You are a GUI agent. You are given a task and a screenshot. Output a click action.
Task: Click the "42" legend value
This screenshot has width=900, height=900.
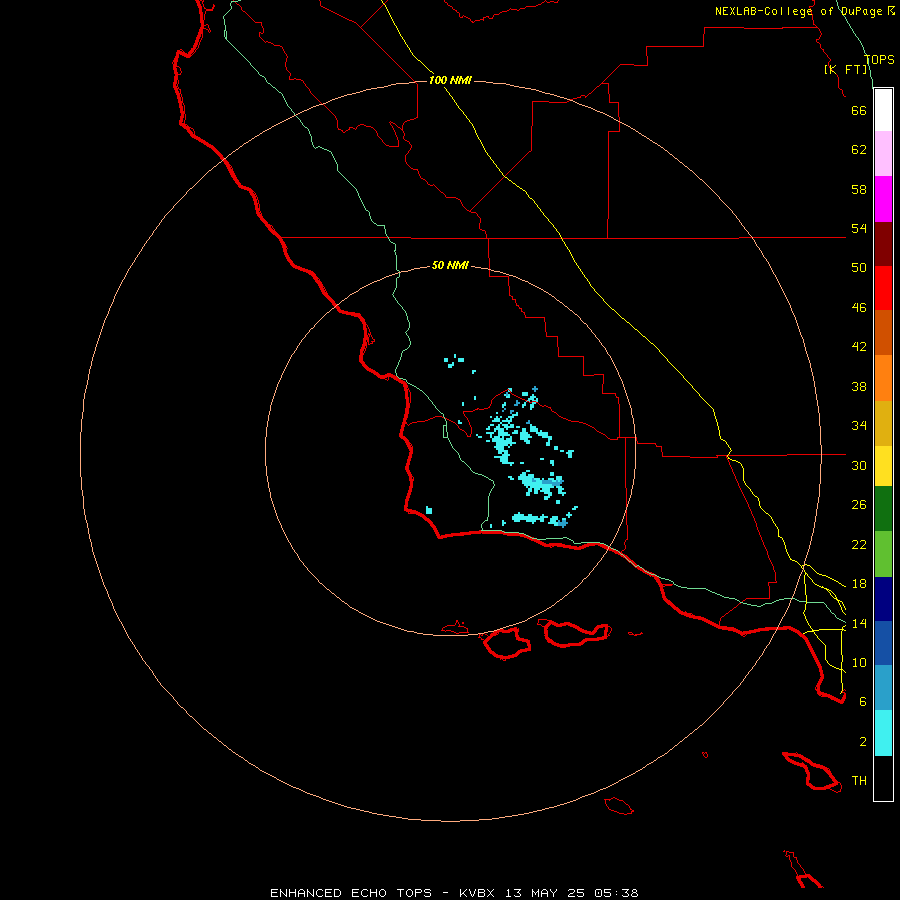859,347
